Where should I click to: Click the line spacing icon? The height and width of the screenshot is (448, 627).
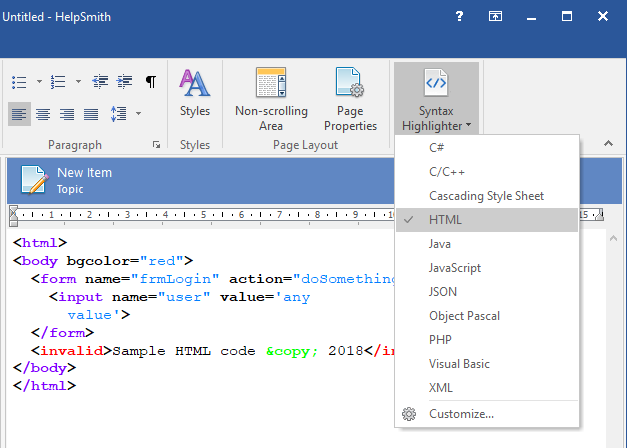point(119,114)
